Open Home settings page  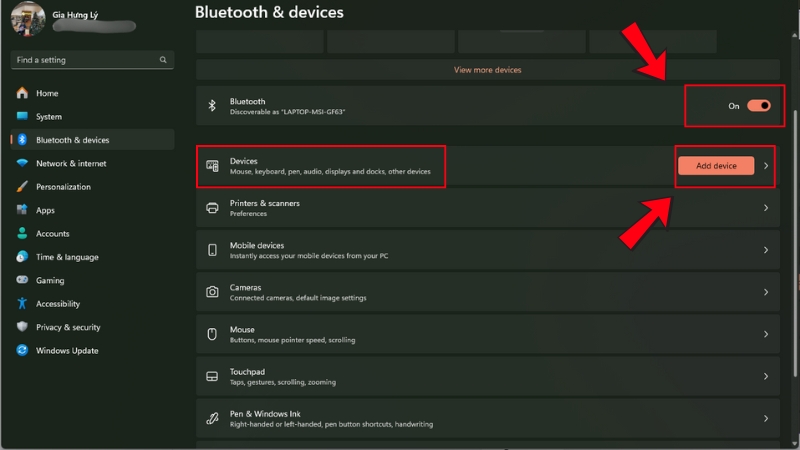coord(92,93)
